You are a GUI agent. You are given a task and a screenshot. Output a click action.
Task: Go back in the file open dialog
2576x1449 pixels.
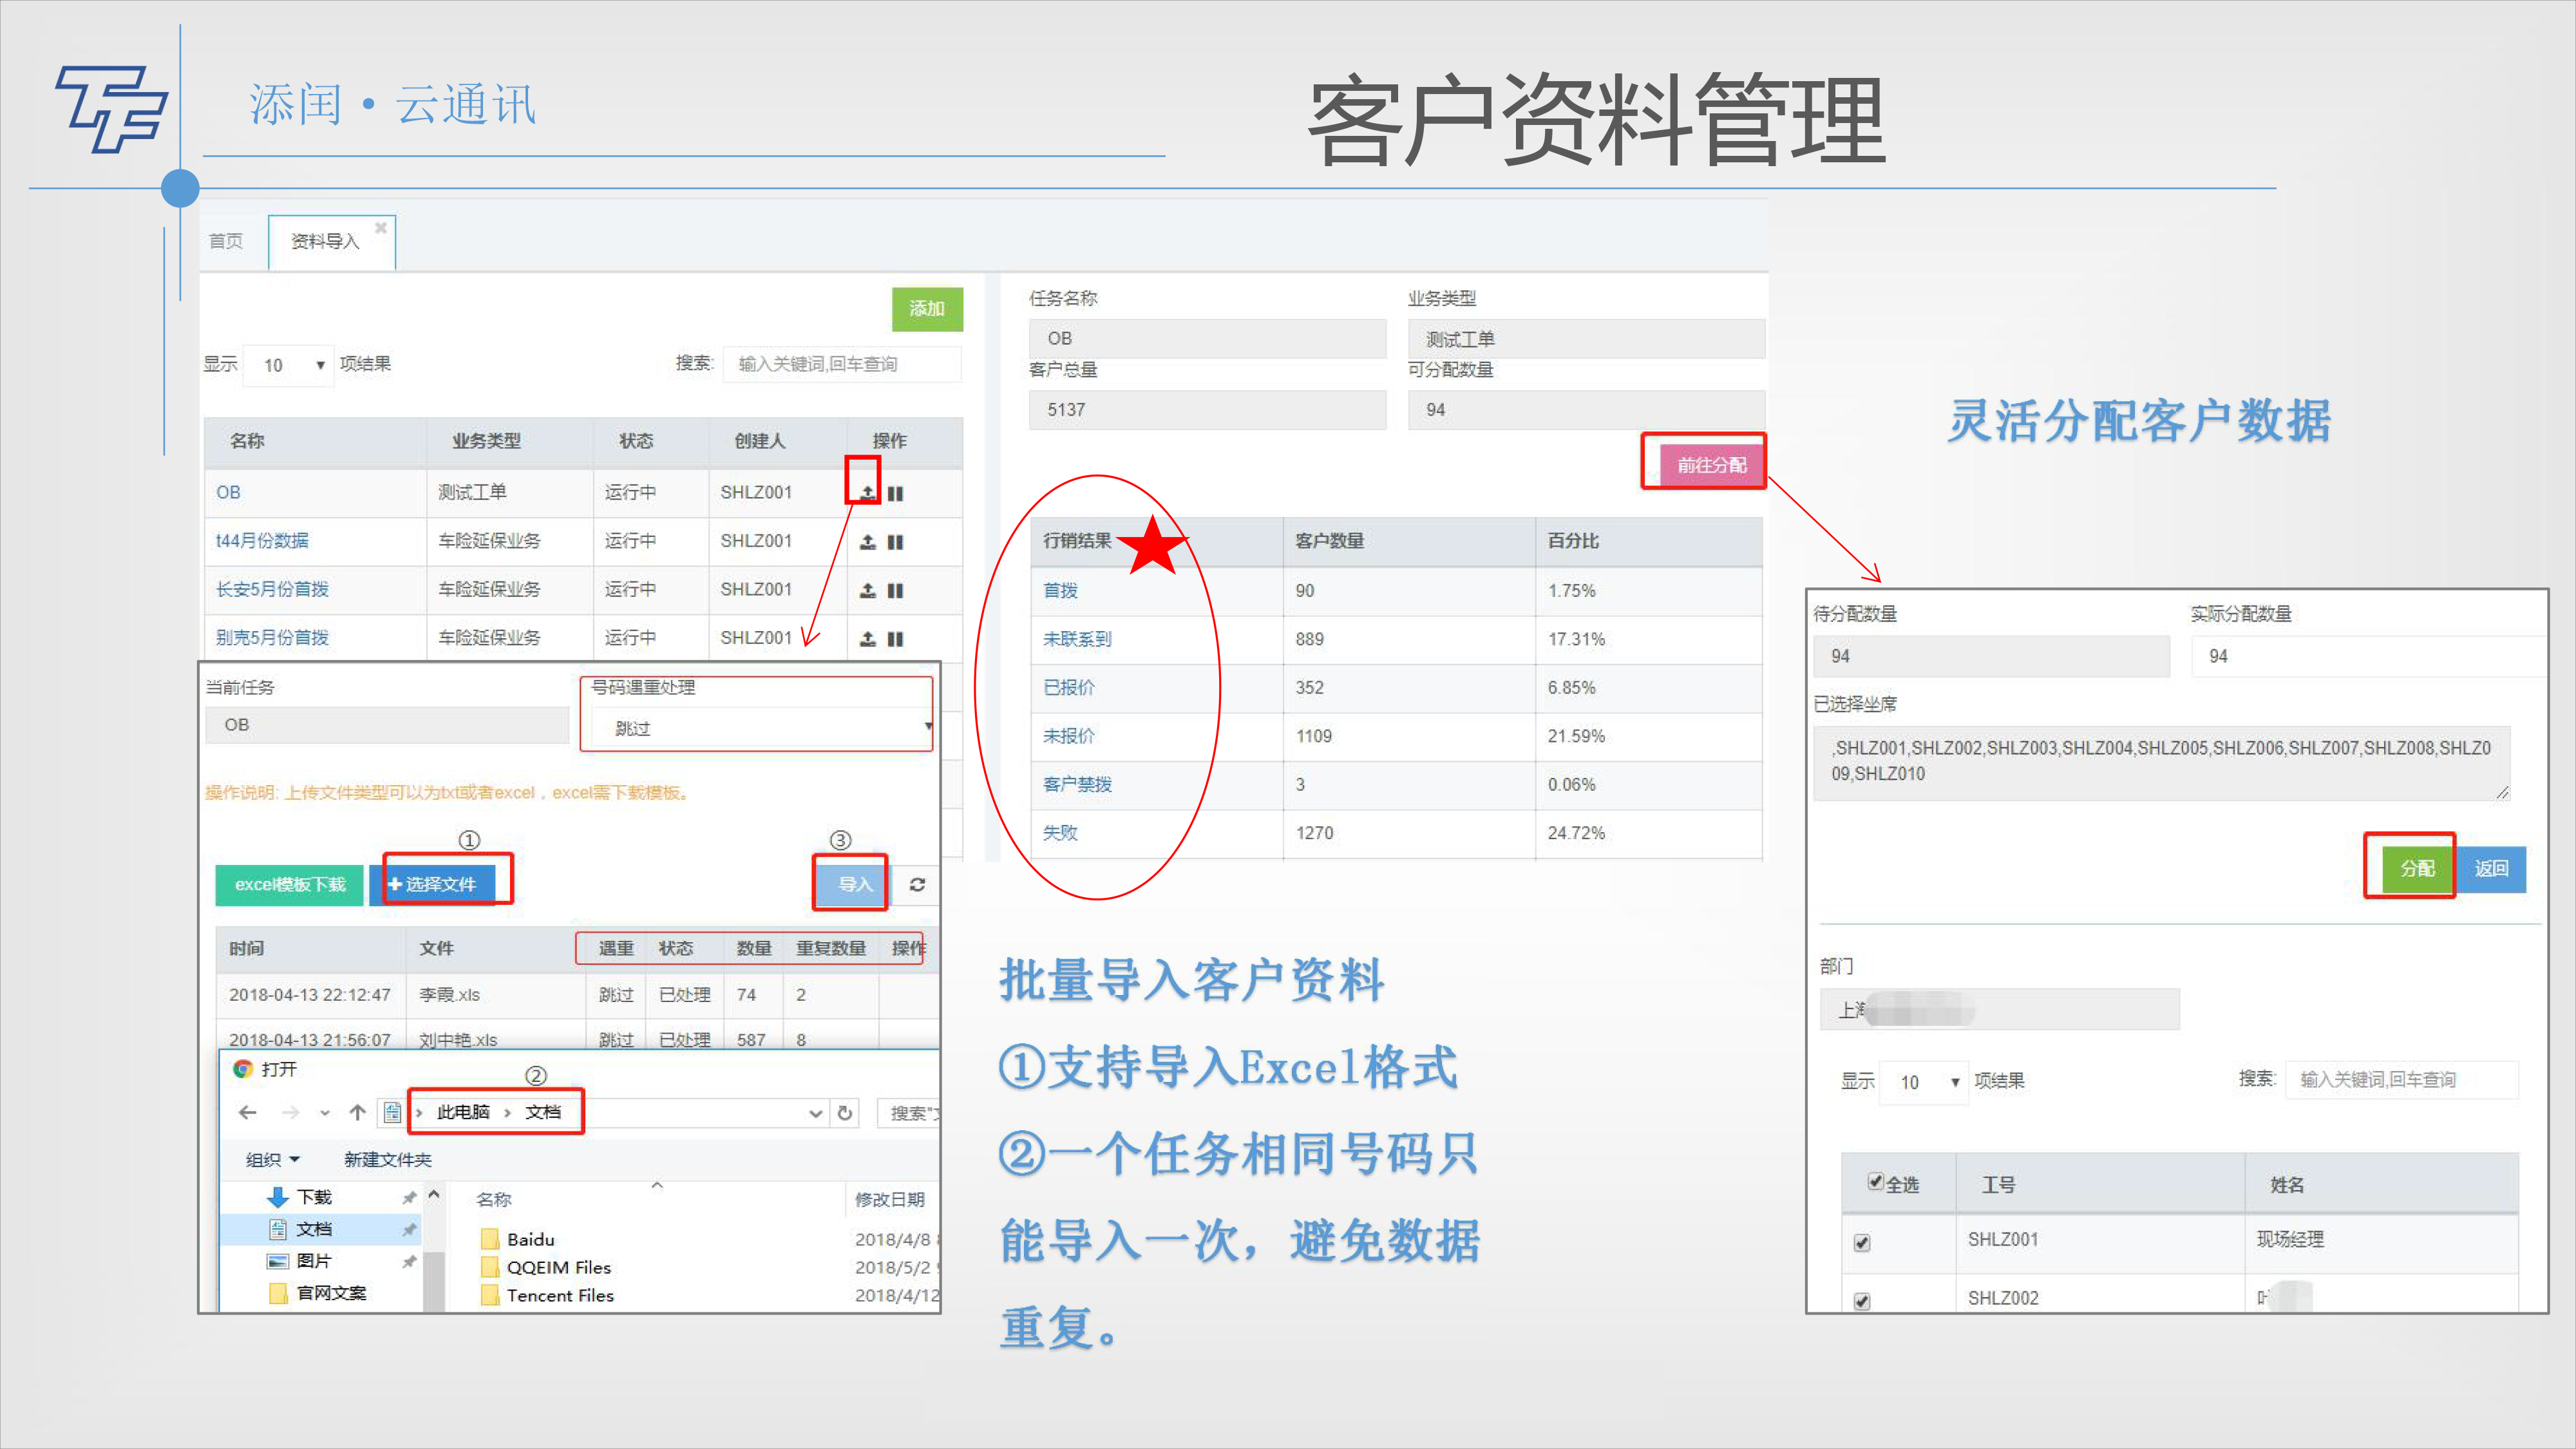(x=248, y=1112)
